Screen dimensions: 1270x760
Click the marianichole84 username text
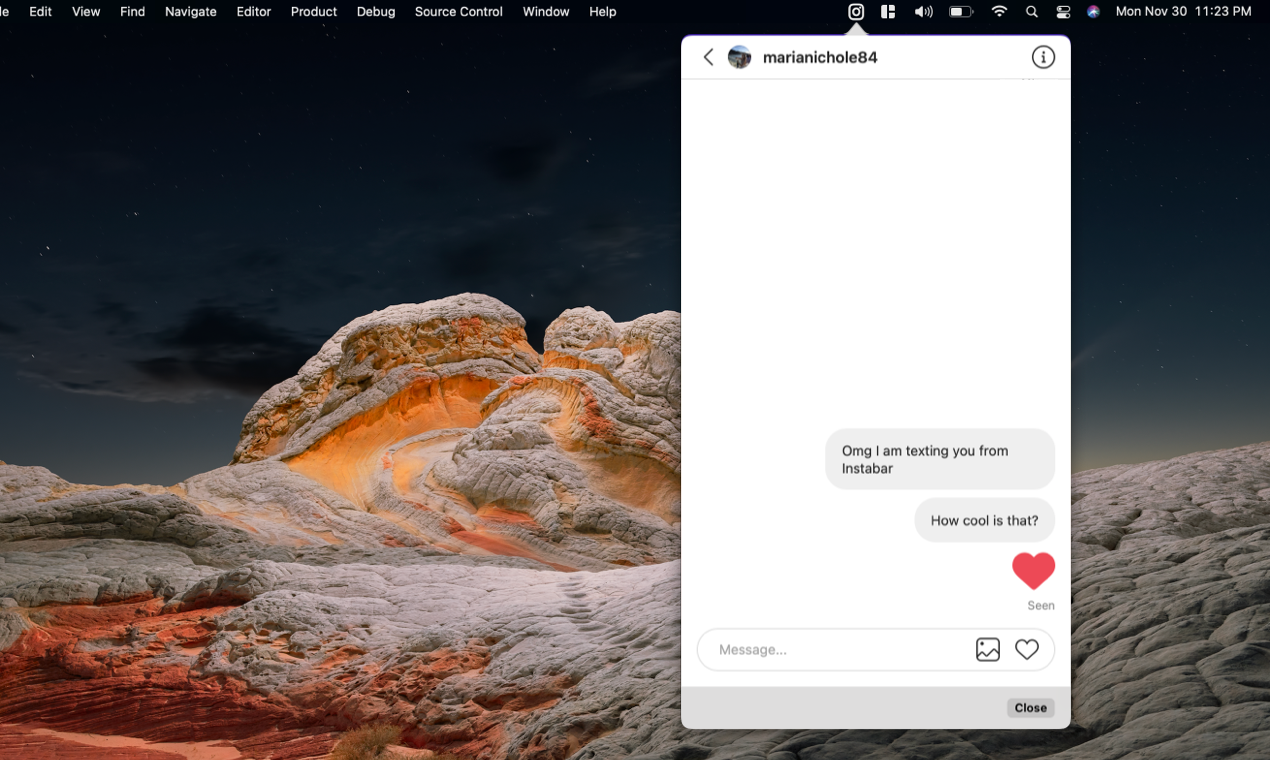820,57
